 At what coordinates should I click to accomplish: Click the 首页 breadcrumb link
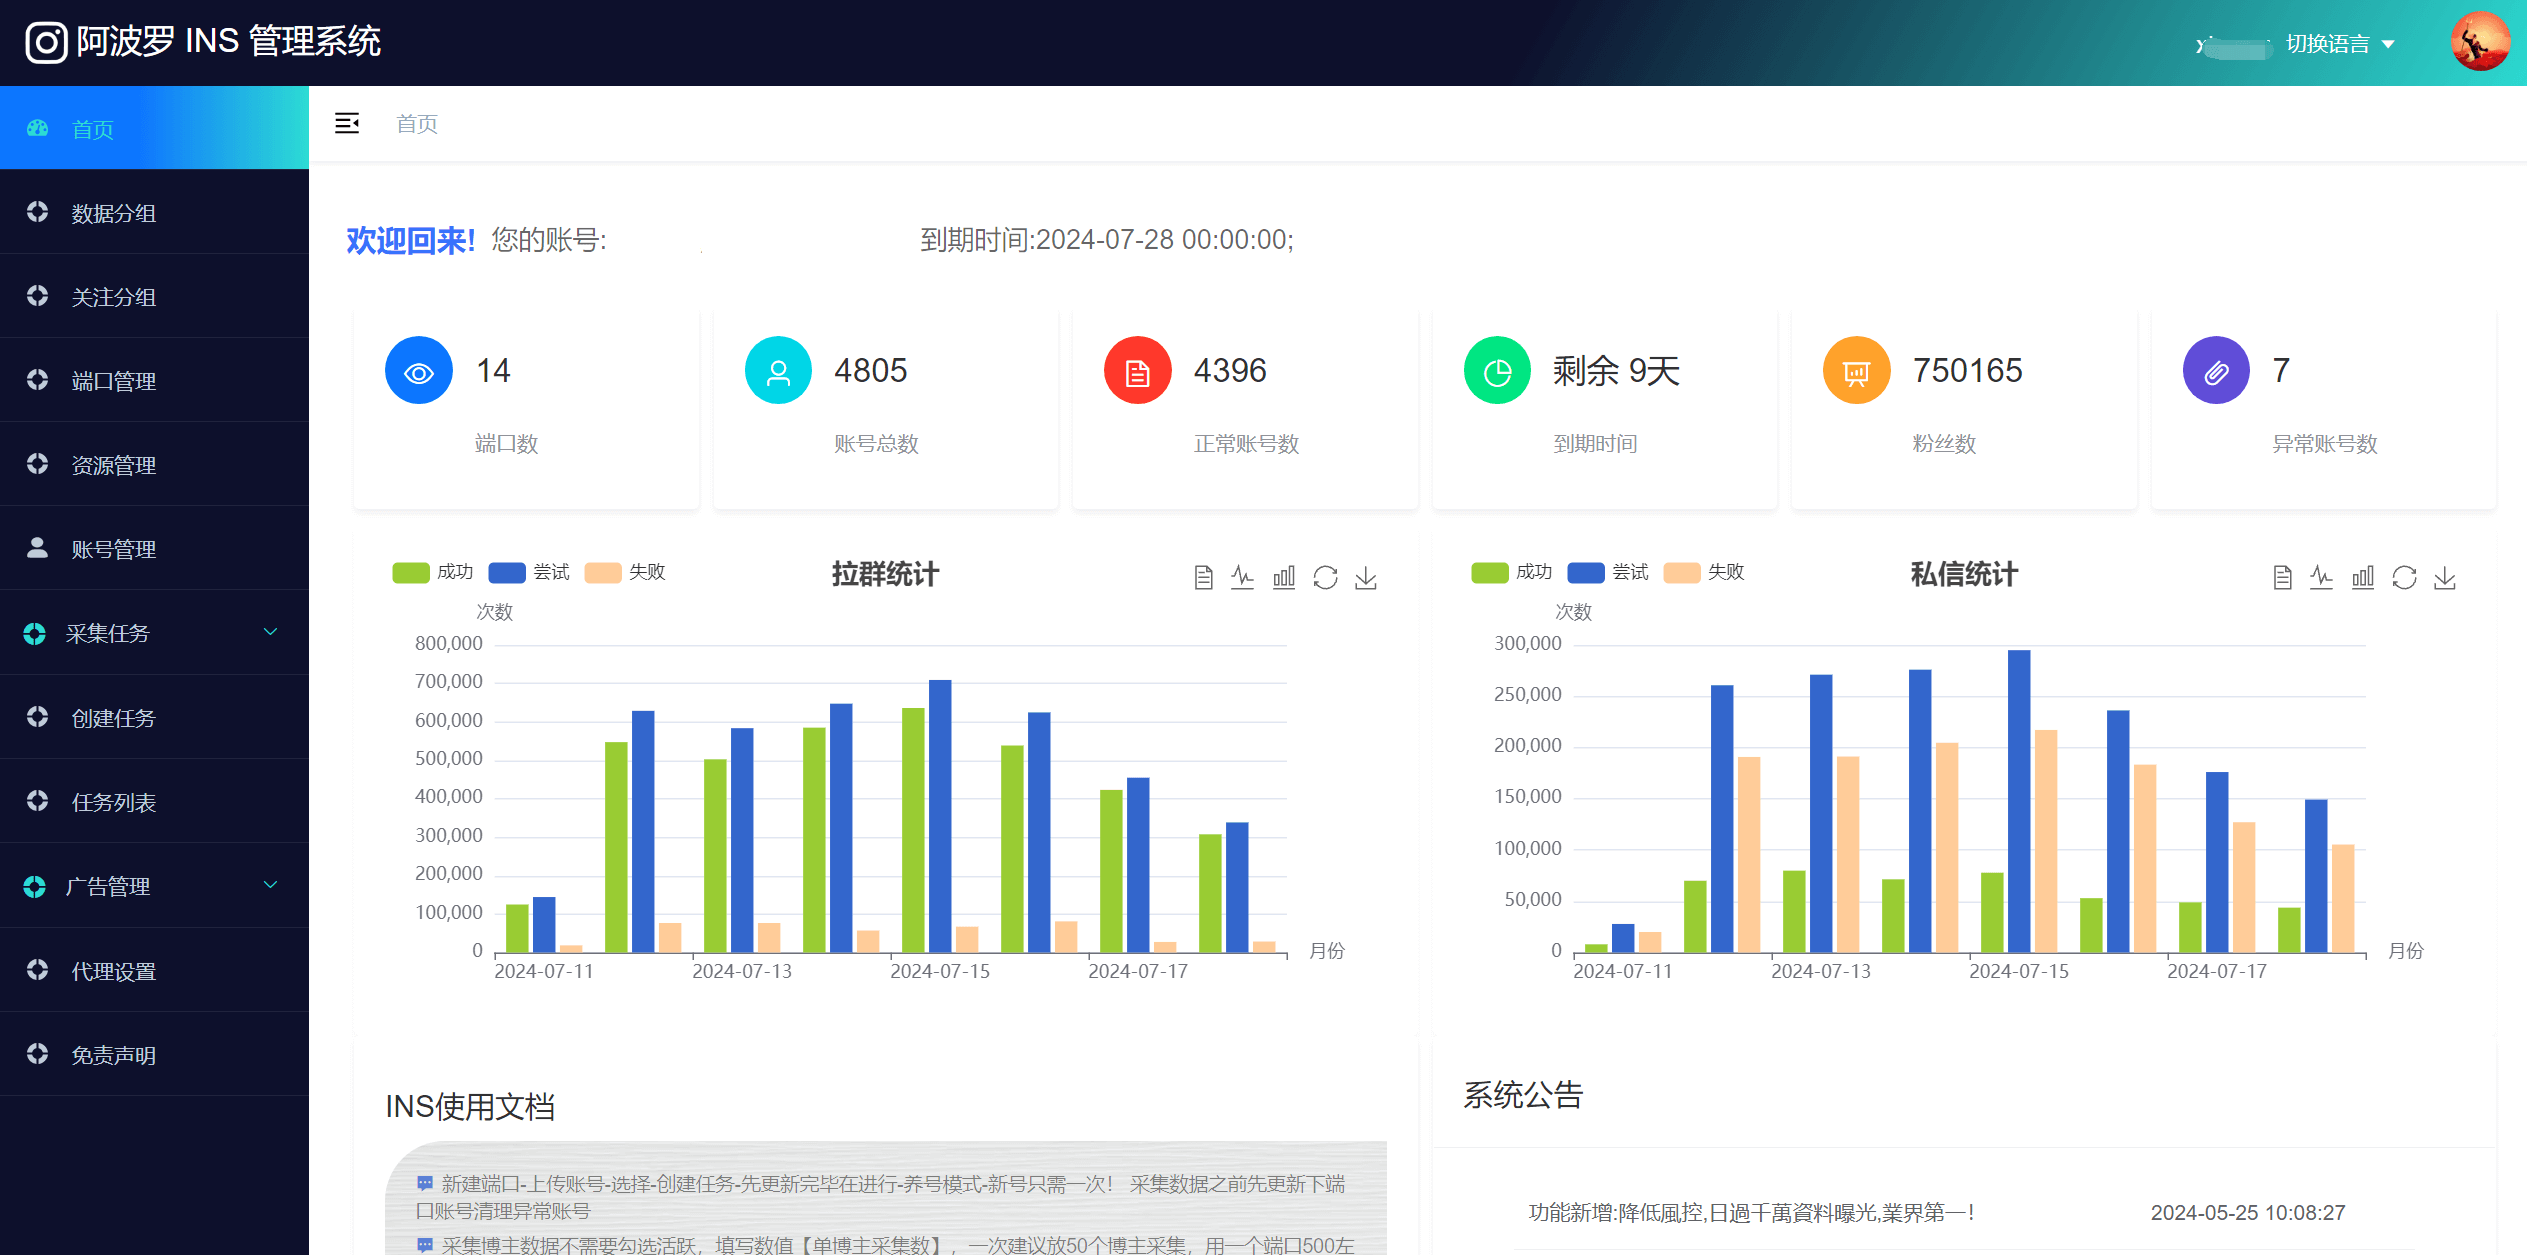[x=416, y=124]
